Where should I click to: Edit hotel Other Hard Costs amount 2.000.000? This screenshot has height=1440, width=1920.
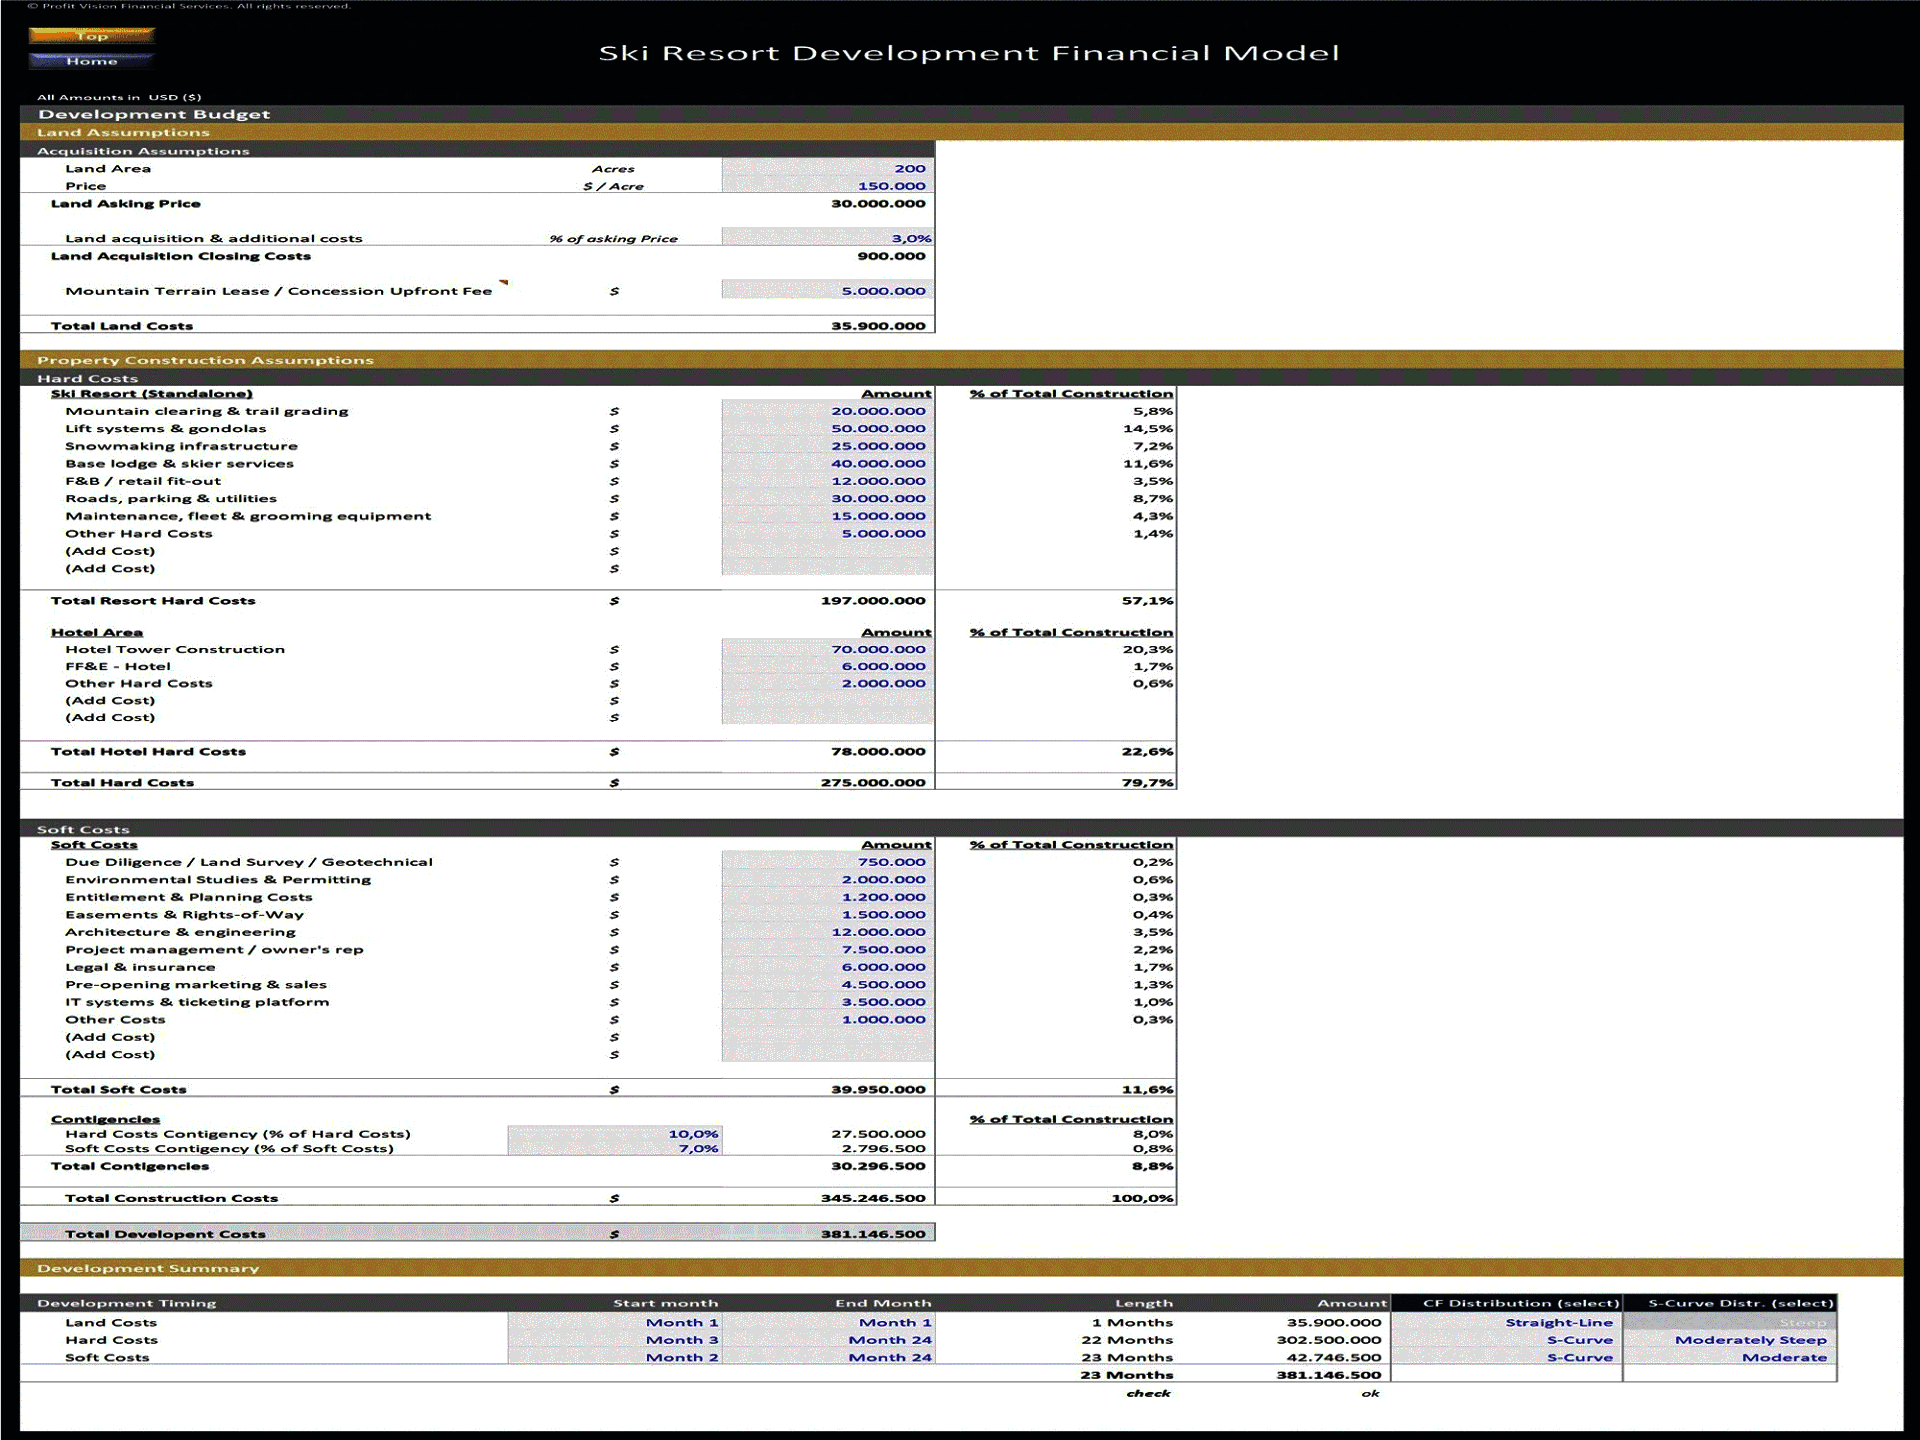tap(828, 683)
